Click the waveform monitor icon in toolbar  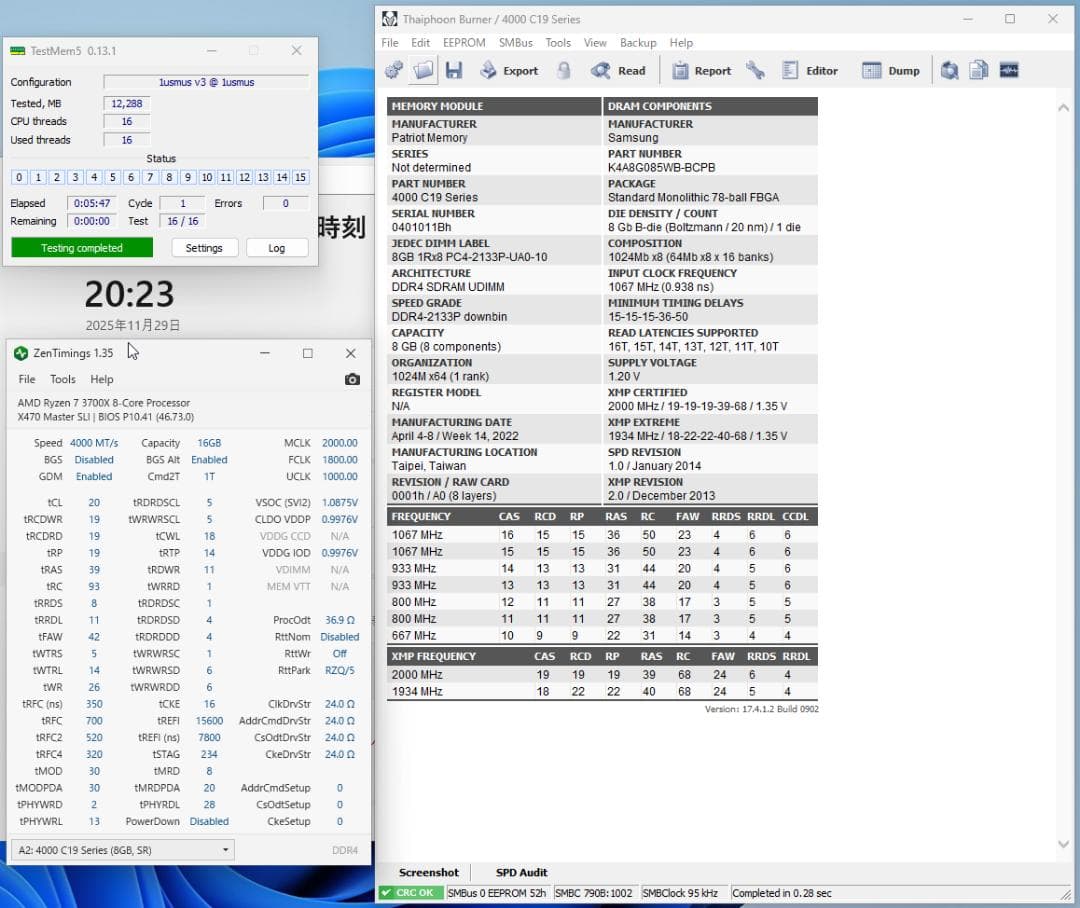tap(1009, 70)
